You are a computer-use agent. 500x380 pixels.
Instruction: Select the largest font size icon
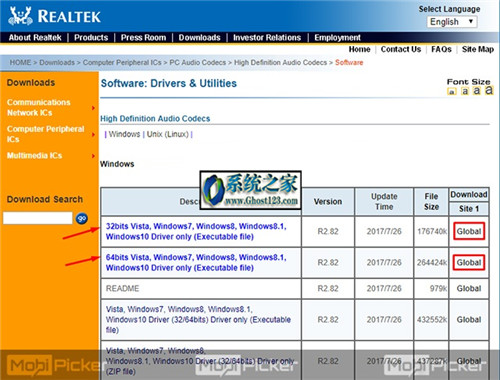(x=489, y=90)
